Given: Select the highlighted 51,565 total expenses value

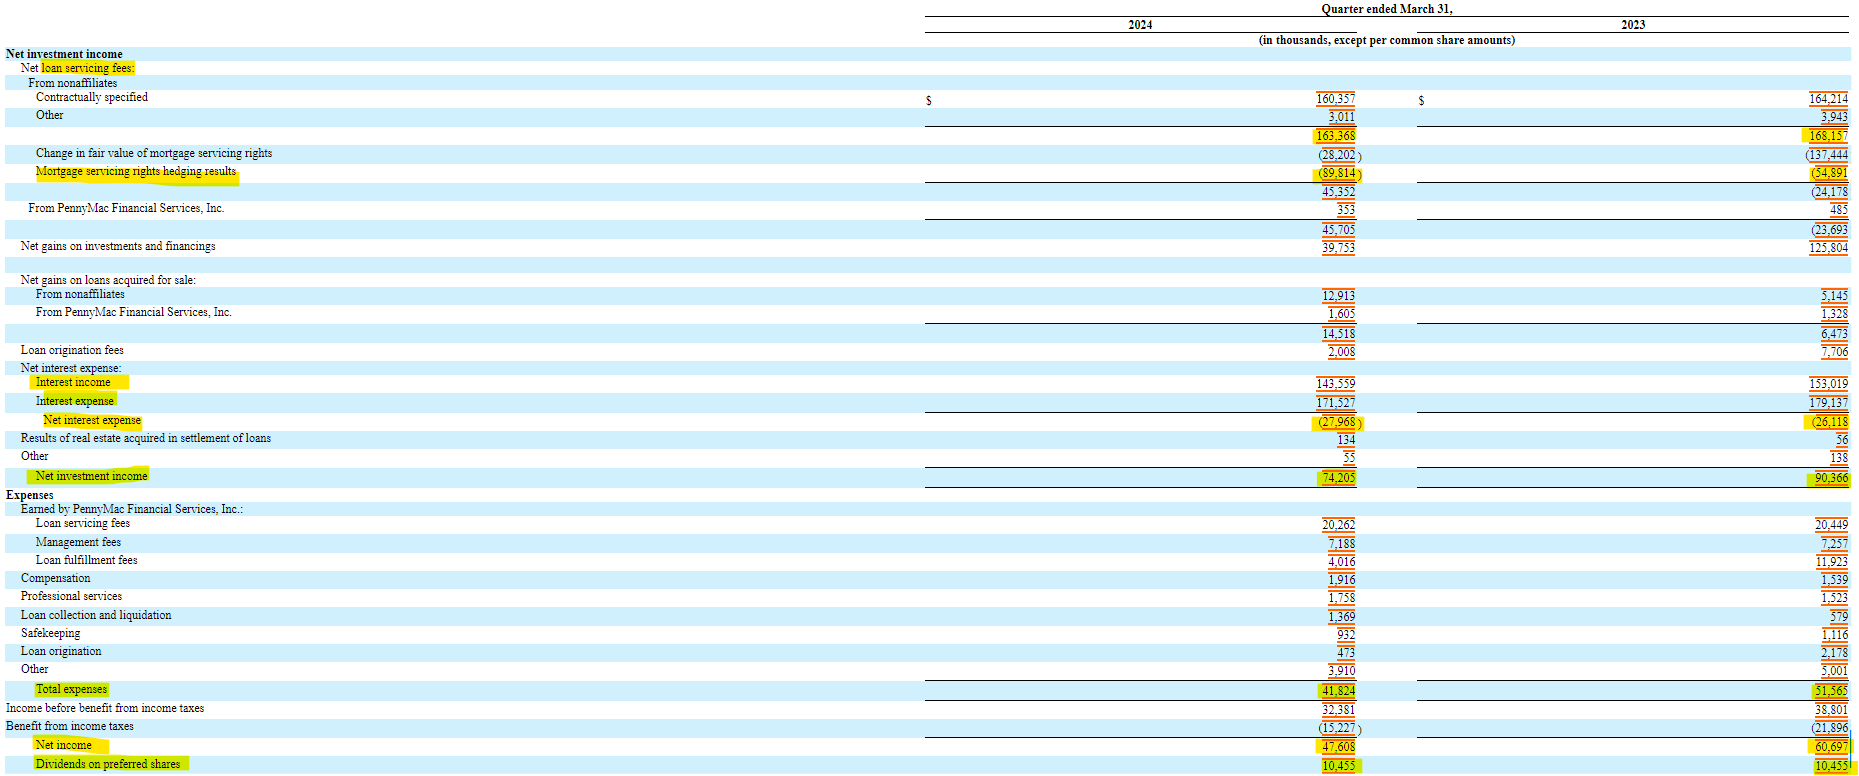Looking at the screenshot, I should tap(1831, 691).
